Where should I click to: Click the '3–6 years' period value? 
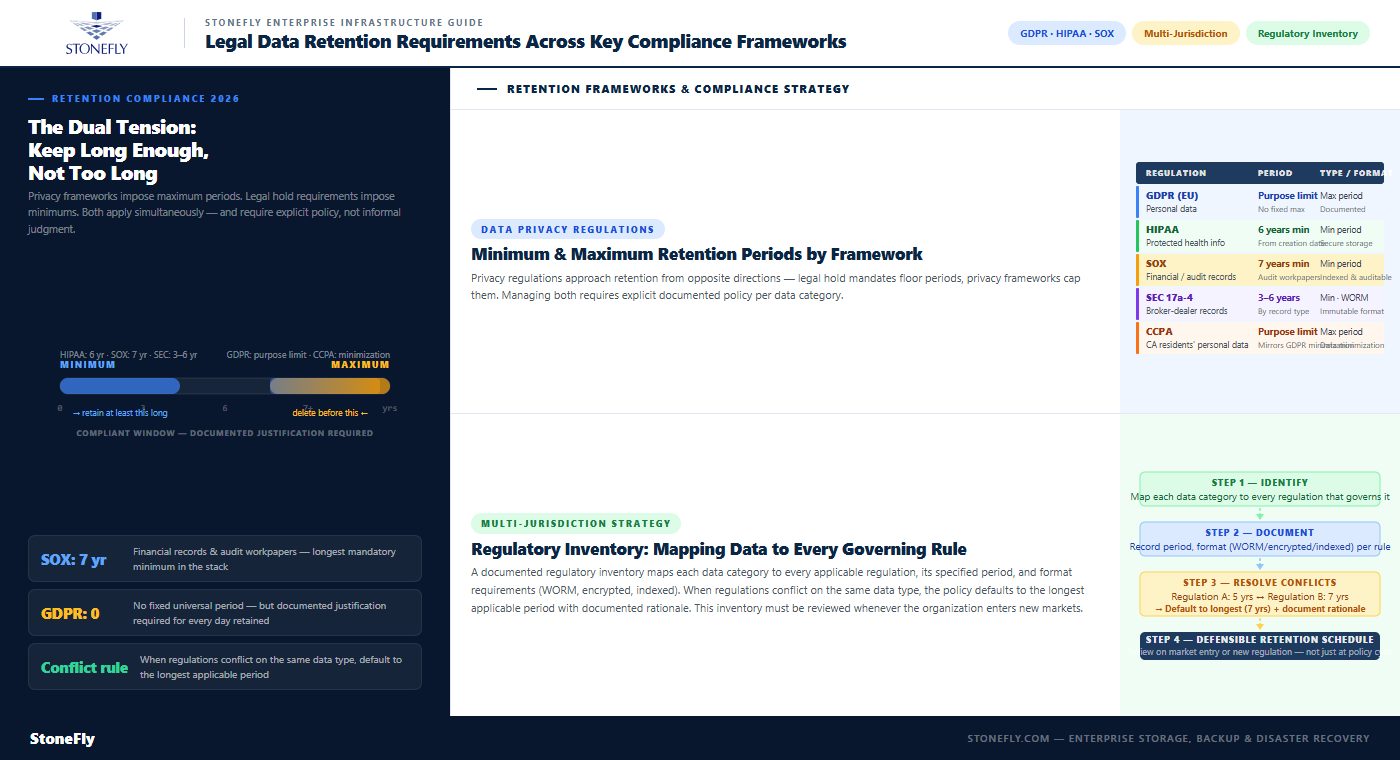(1279, 298)
